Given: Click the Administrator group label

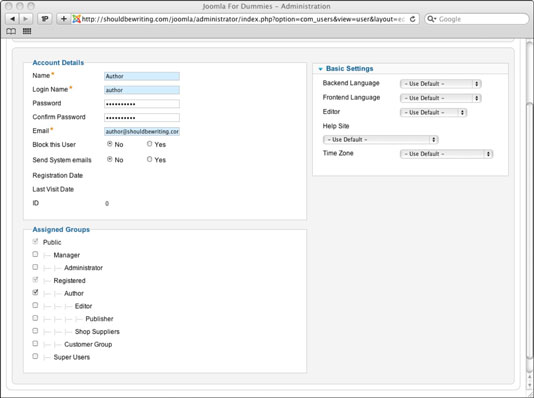Looking at the screenshot, I should (x=83, y=268).
